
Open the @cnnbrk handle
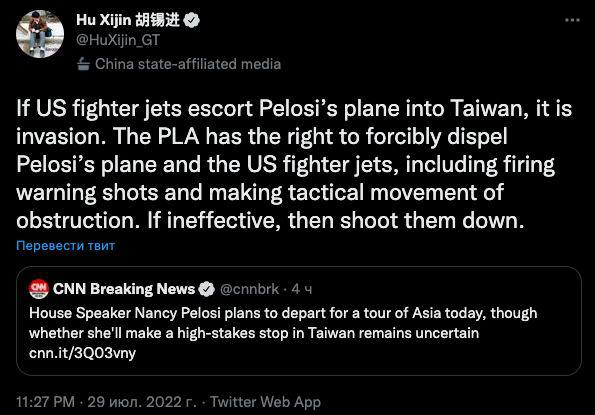(250, 289)
